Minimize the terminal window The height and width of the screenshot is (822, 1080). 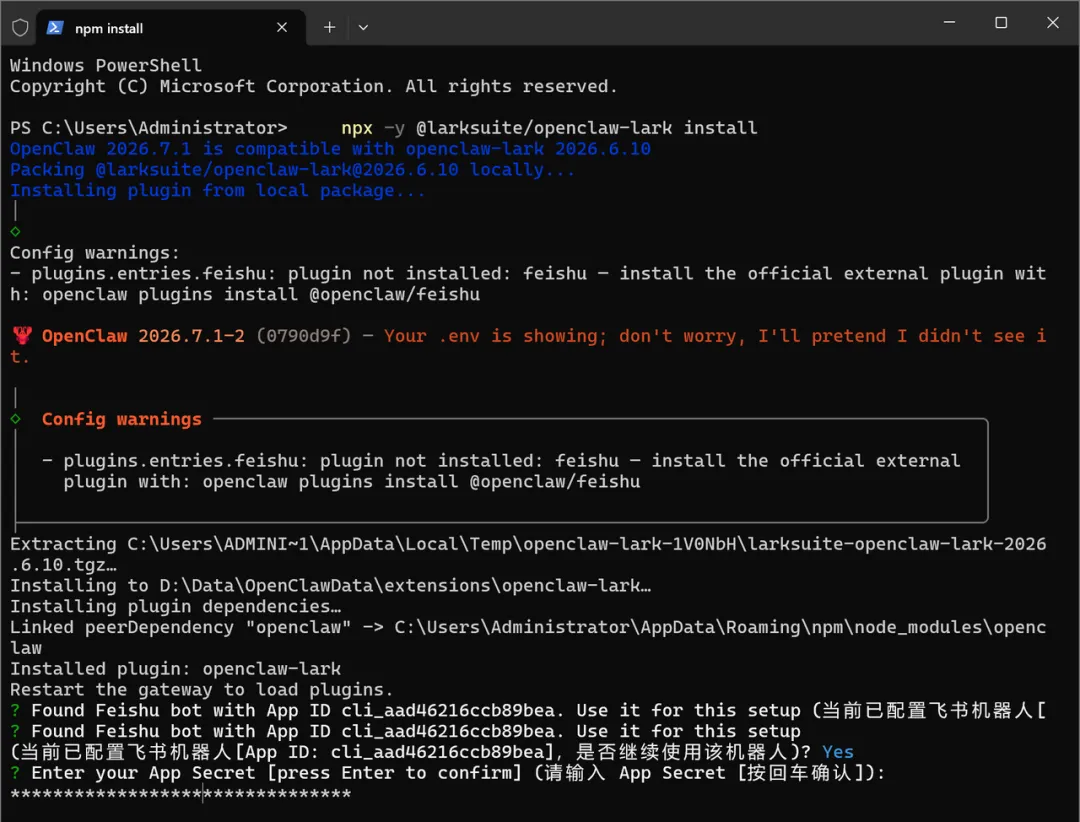[949, 22]
